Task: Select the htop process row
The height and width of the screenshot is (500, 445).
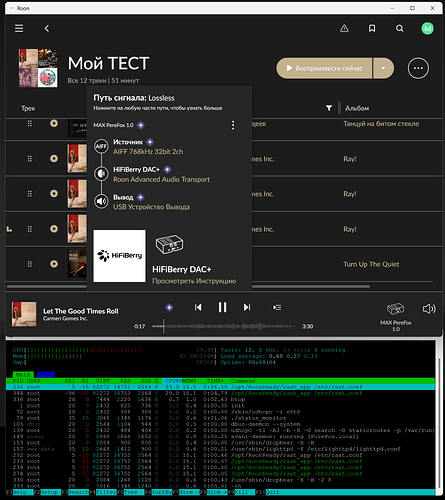Action: [x=220, y=399]
